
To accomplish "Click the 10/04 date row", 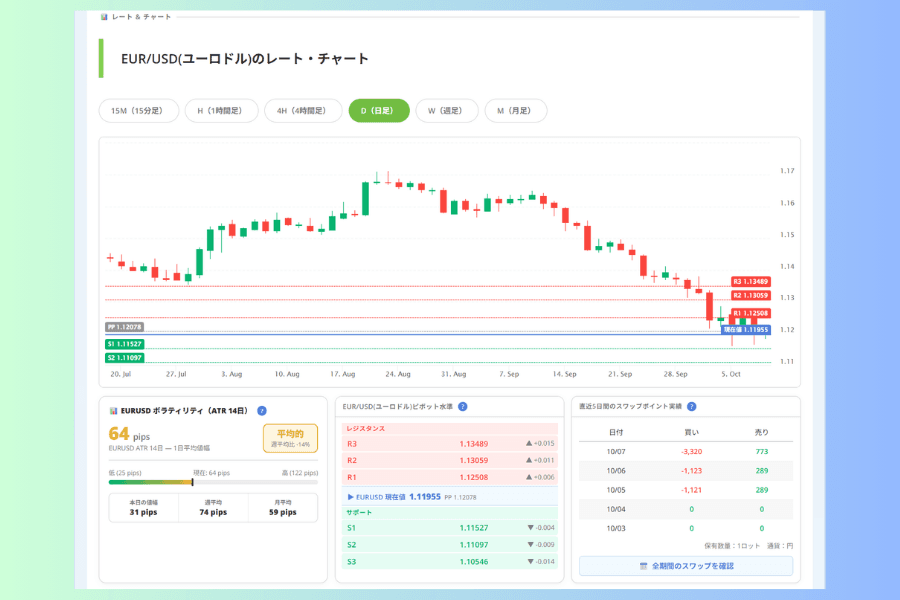I will (686, 509).
